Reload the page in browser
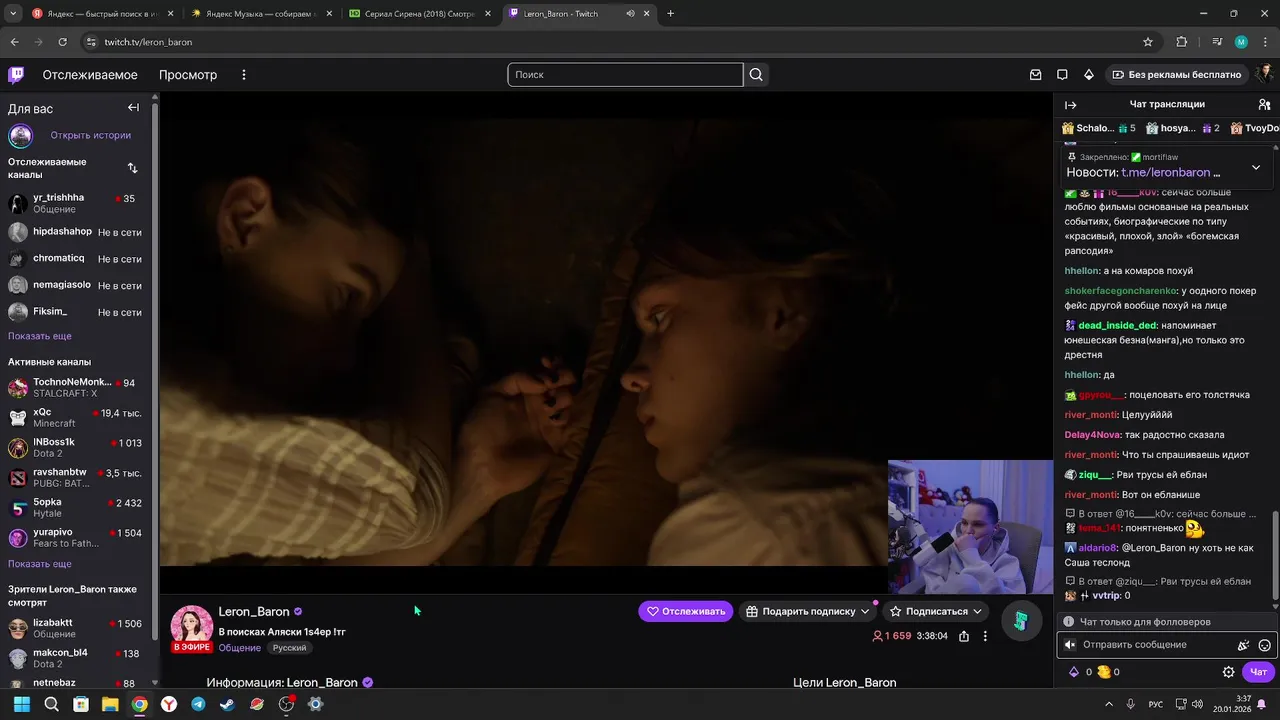The image size is (1280, 720). (62, 42)
